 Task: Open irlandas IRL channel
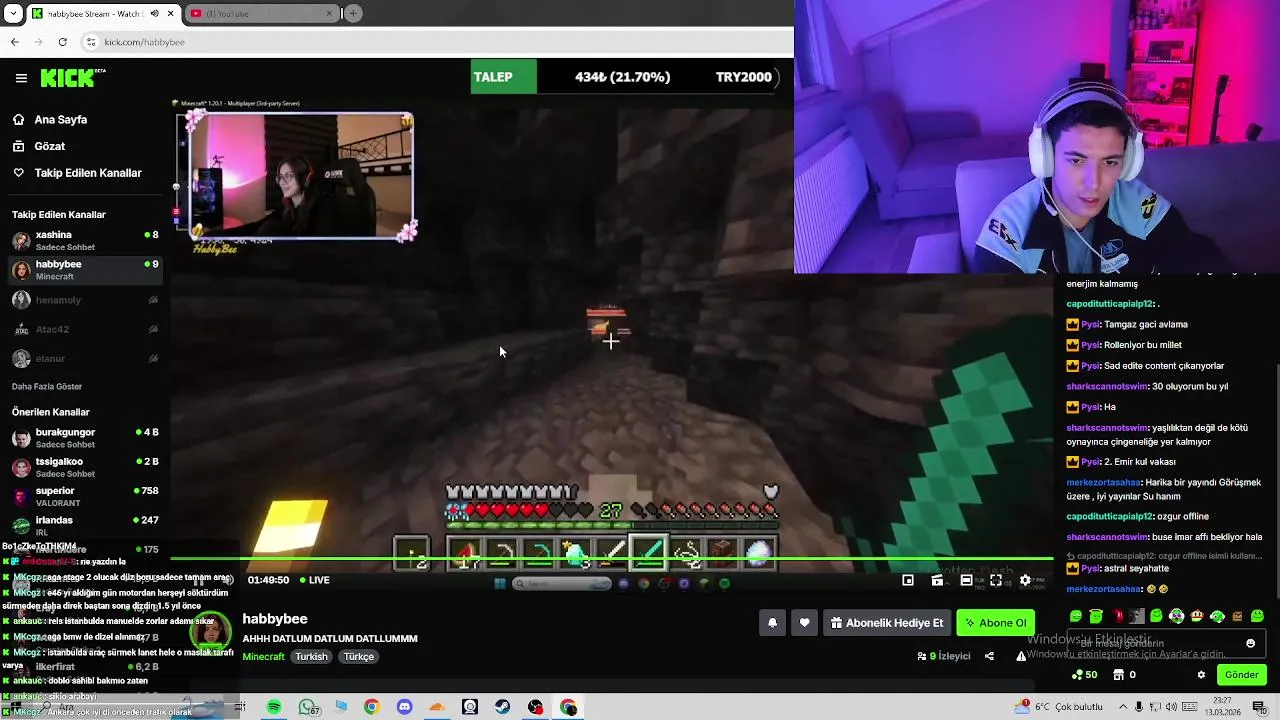pyautogui.click(x=85, y=526)
